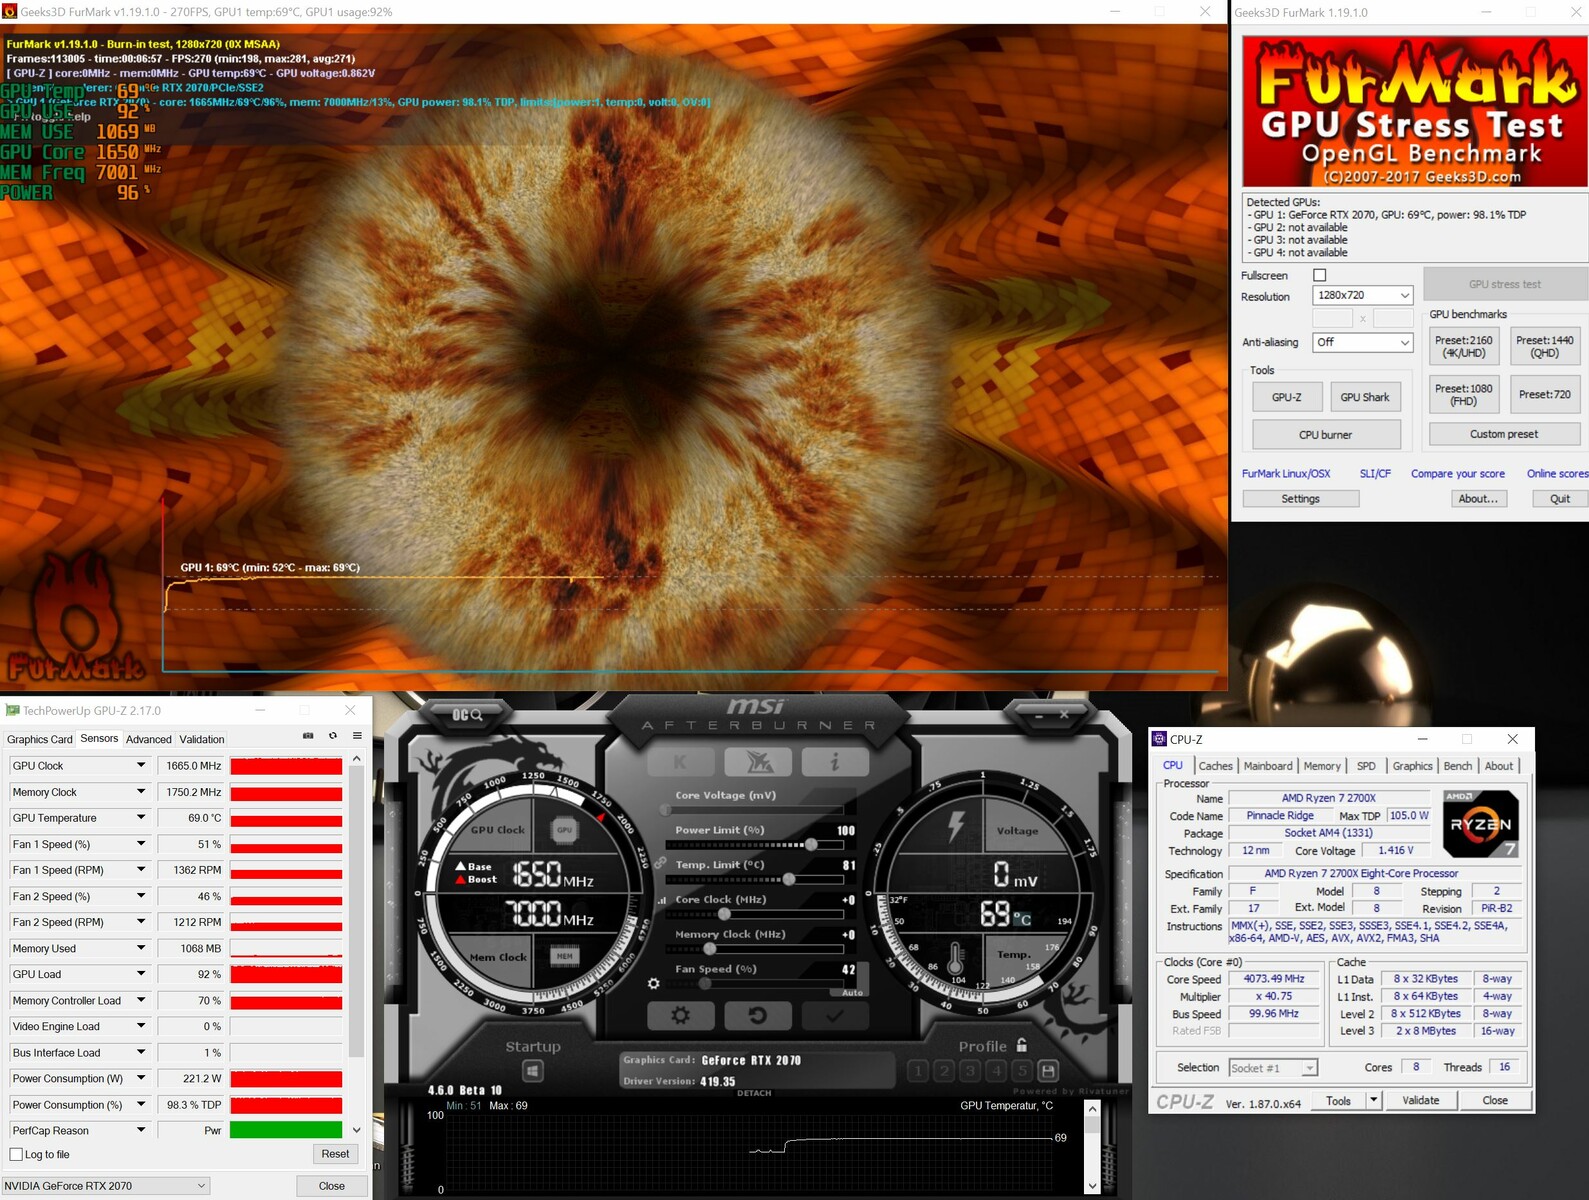Click the FurMark banner logo image
The height and width of the screenshot is (1200, 1589).
[1414, 111]
